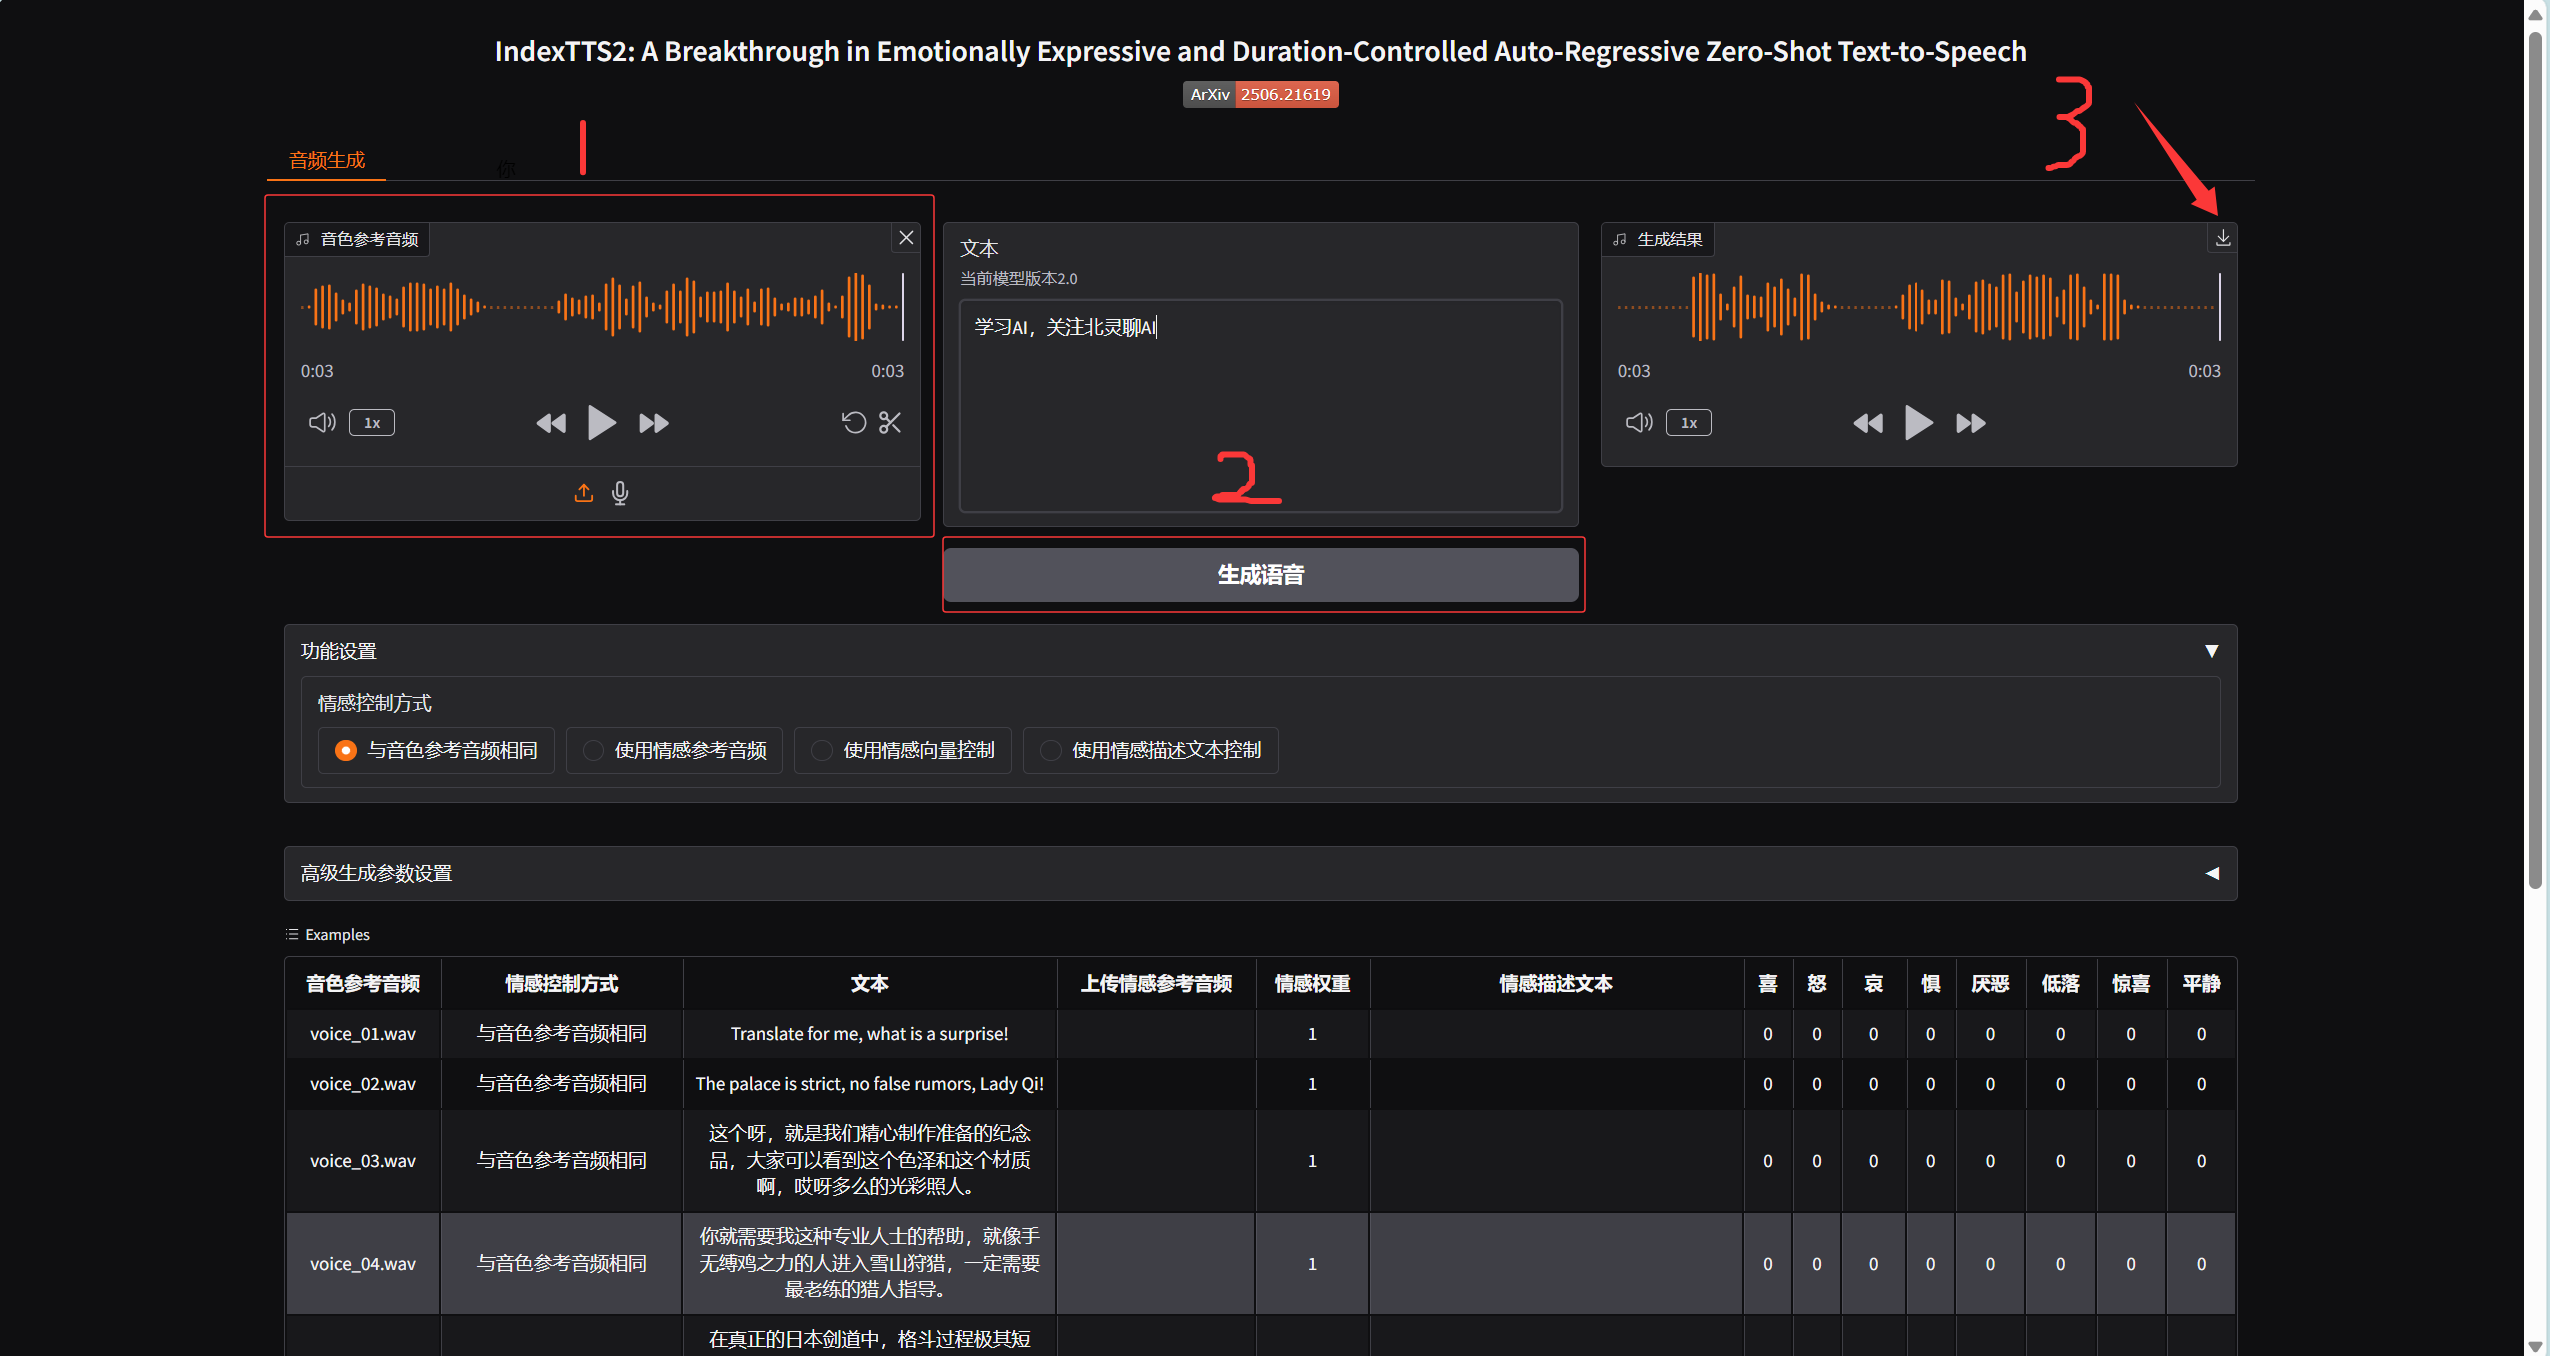Click the microphone record icon
The height and width of the screenshot is (1356, 2550).
coord(620,493)
